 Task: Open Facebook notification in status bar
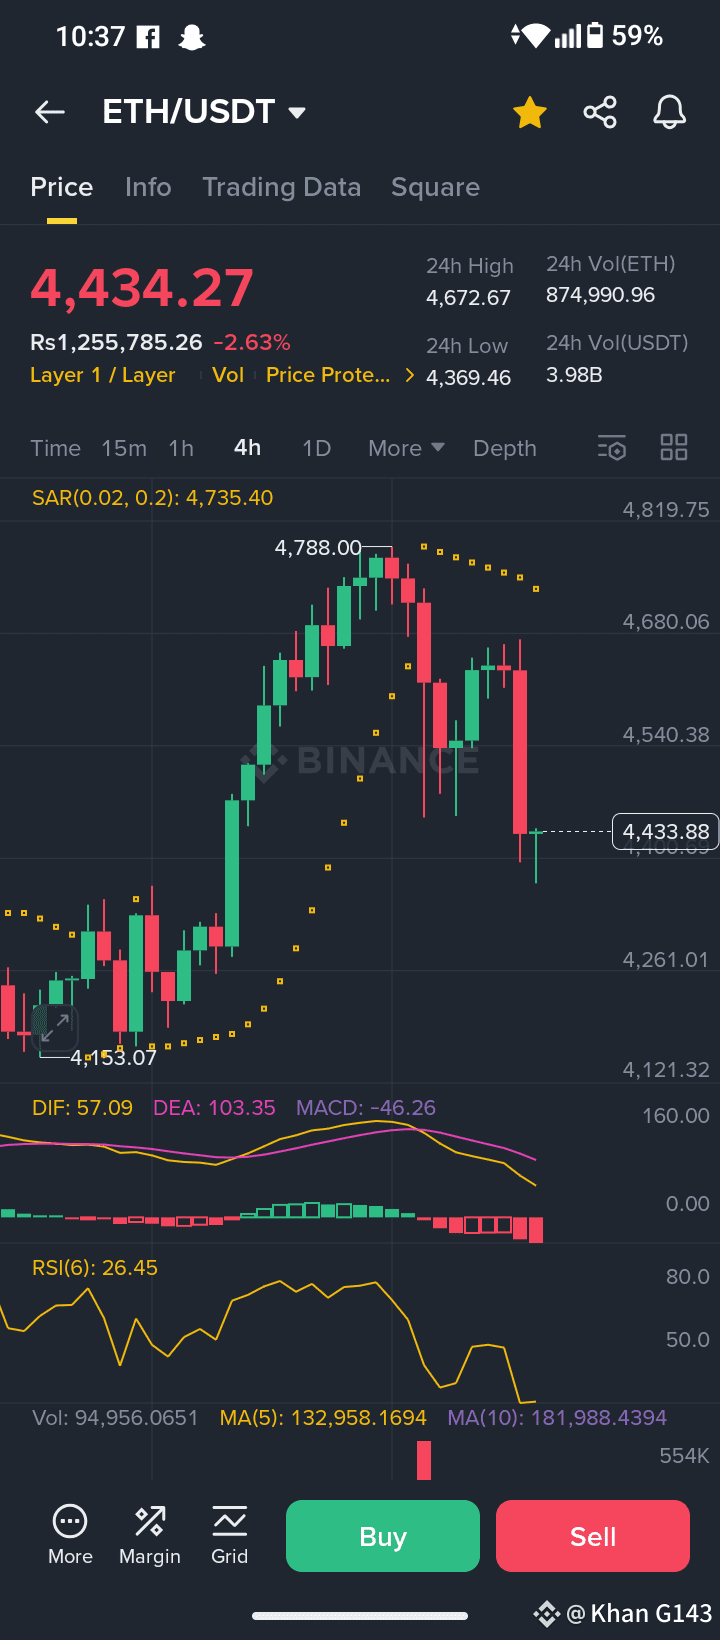click(x=148, y=37)
